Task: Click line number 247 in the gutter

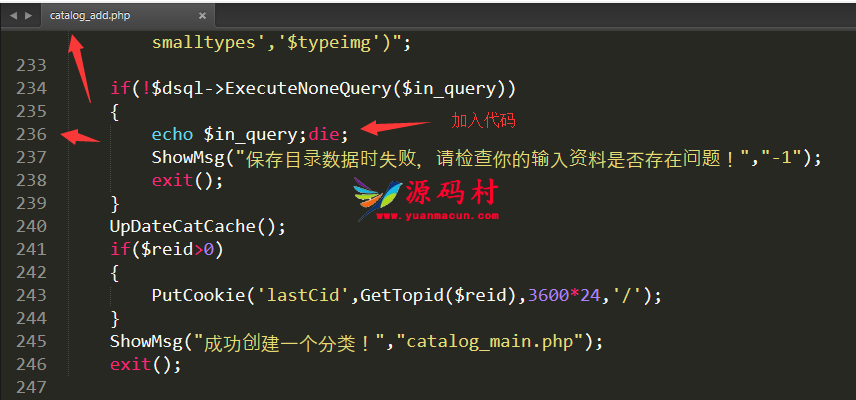Action: click(31, 387)
